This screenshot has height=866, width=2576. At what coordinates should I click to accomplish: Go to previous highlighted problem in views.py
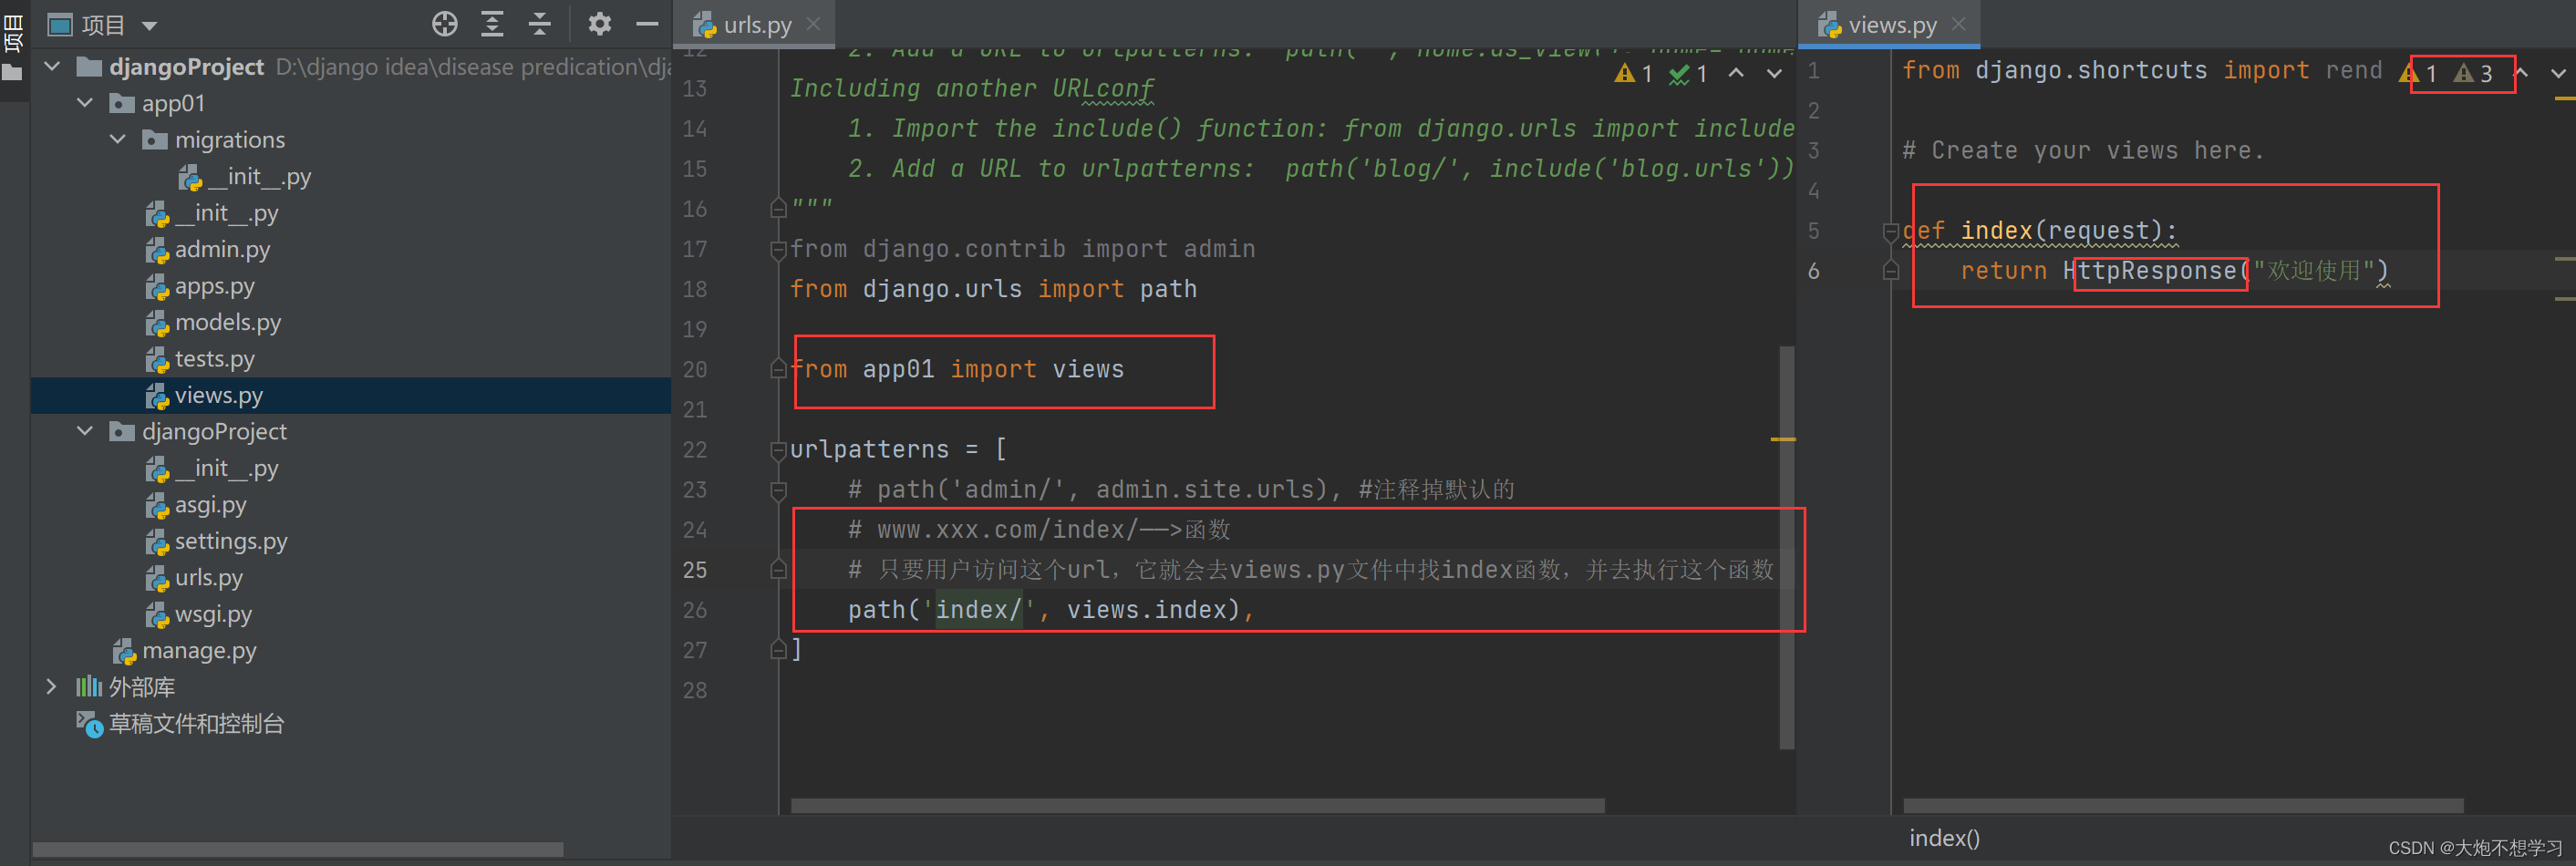2521,73
